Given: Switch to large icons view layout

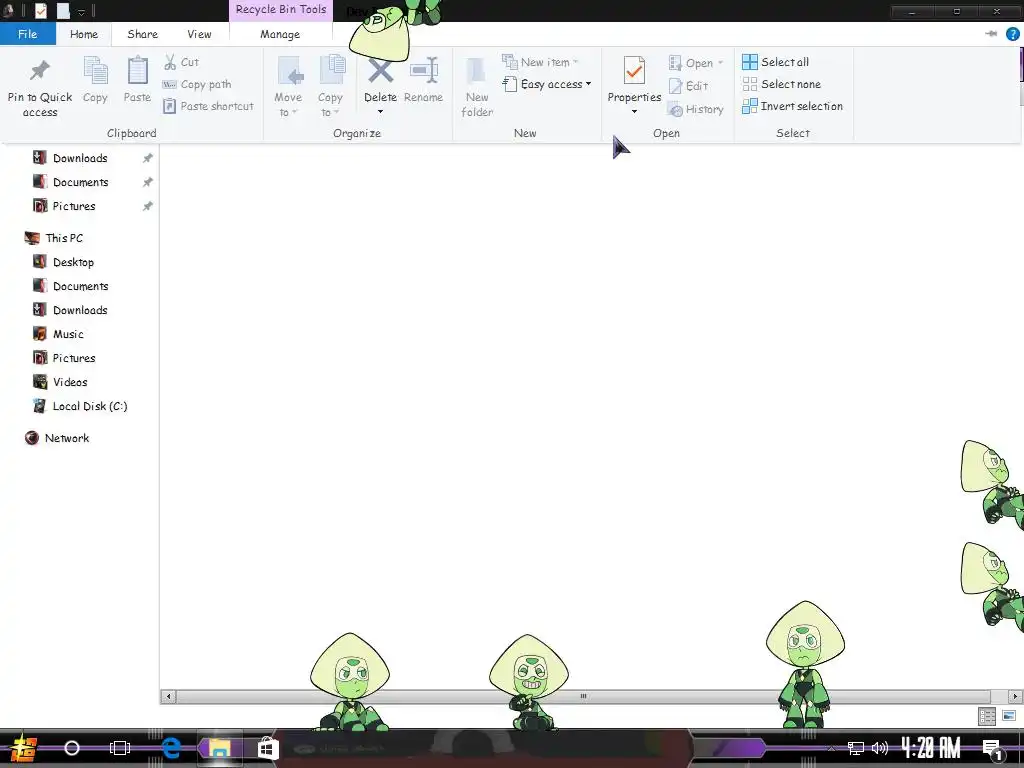Looking at the screenshot, I should [1009, 716].
